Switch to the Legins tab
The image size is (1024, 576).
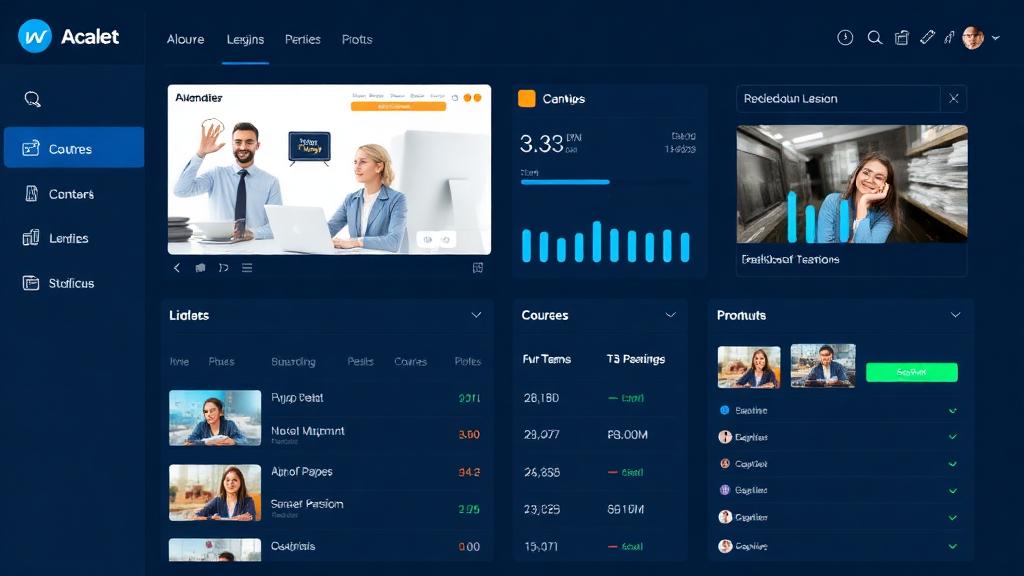[x=245, y=39]
